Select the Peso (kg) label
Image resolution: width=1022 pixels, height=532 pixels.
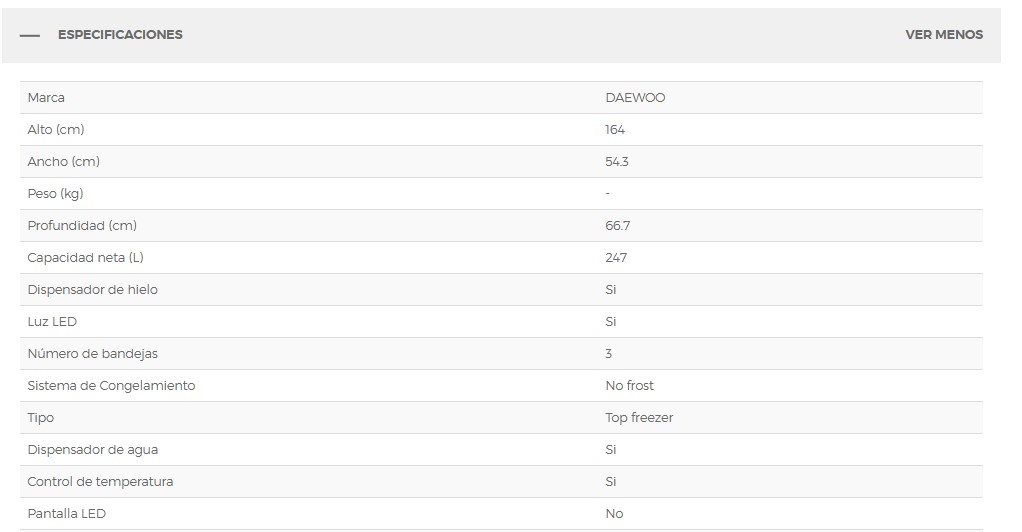pos(55,194)
